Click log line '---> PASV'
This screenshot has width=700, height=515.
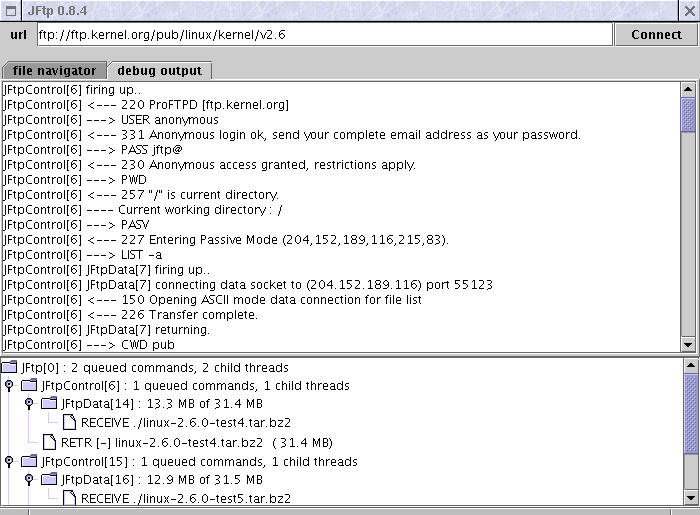click(76, 225)
